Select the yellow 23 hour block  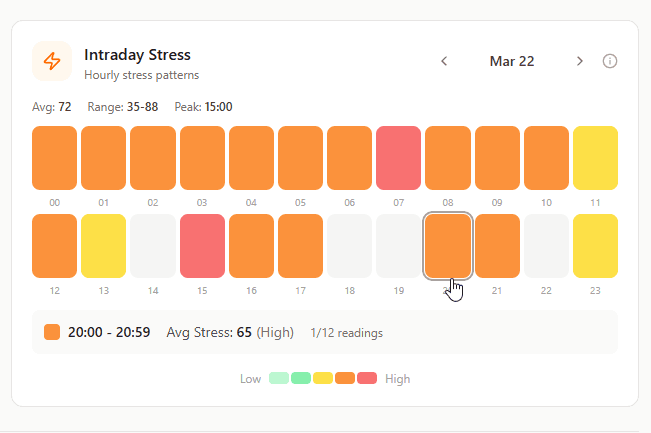pos(595,246)
